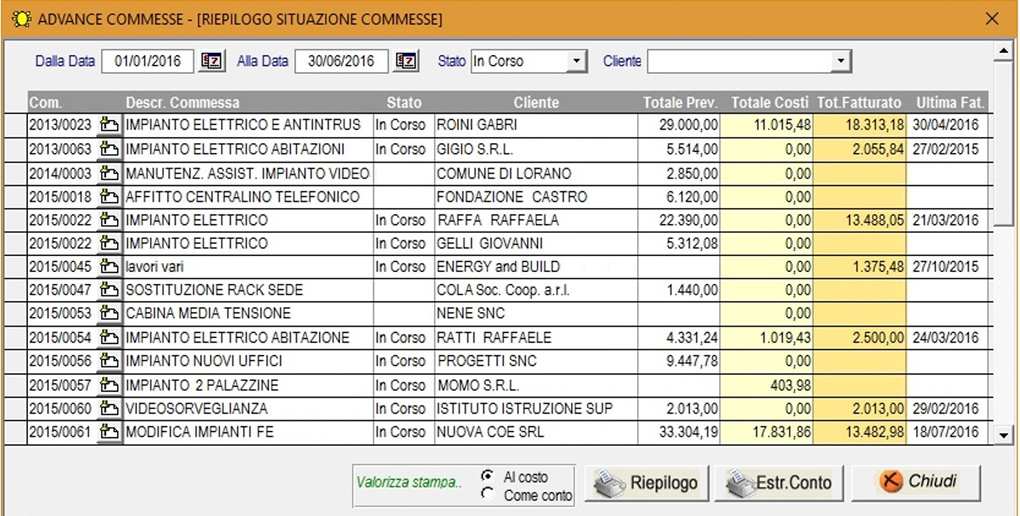Click client cell NUOVA COE SRL
This screenshot has height=516, width=1020.
(536, 432)
